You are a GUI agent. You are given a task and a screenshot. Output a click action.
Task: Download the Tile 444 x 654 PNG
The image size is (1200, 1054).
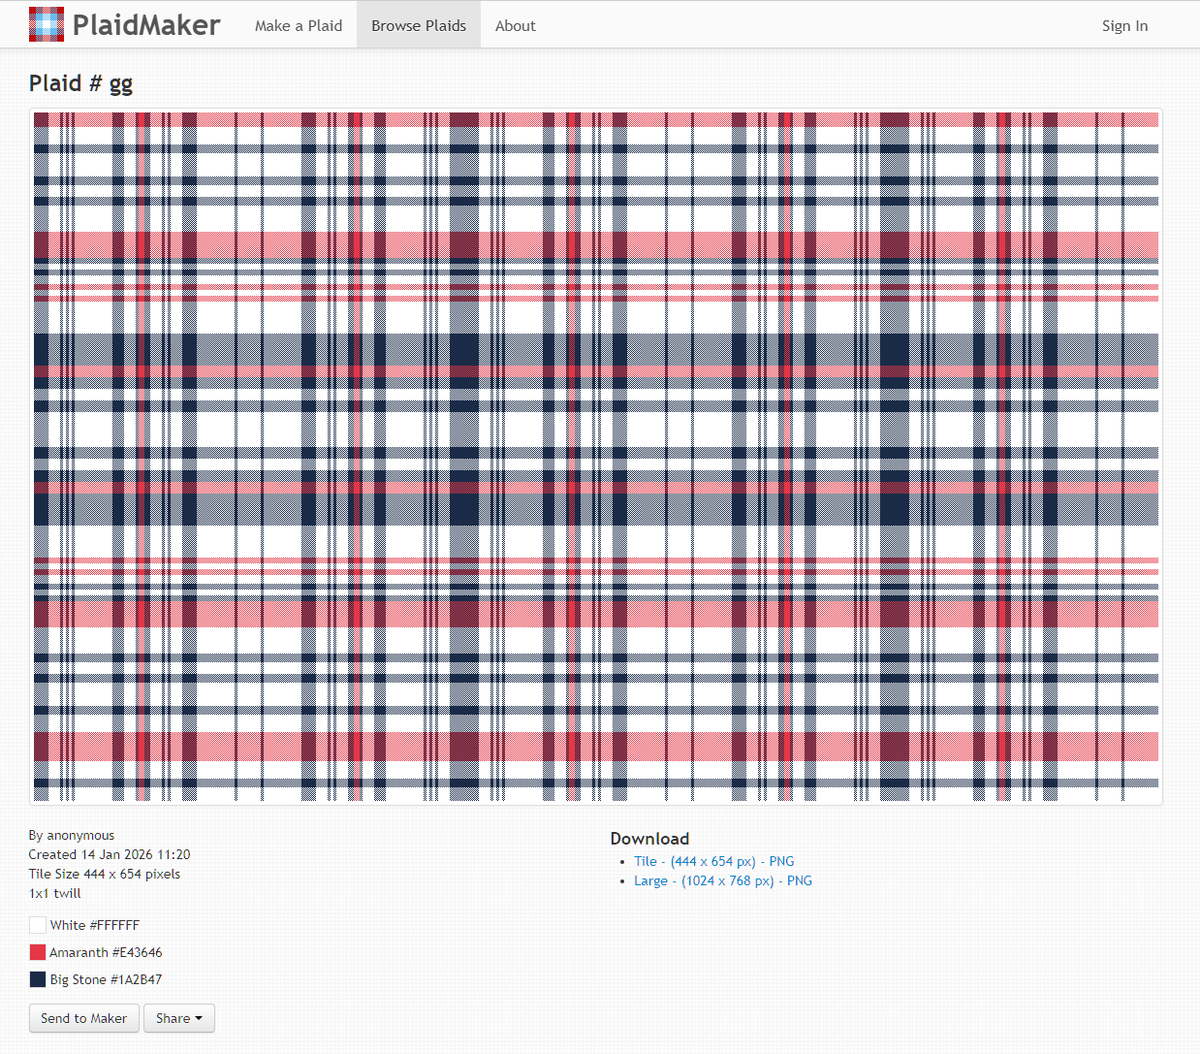[714, 861]
